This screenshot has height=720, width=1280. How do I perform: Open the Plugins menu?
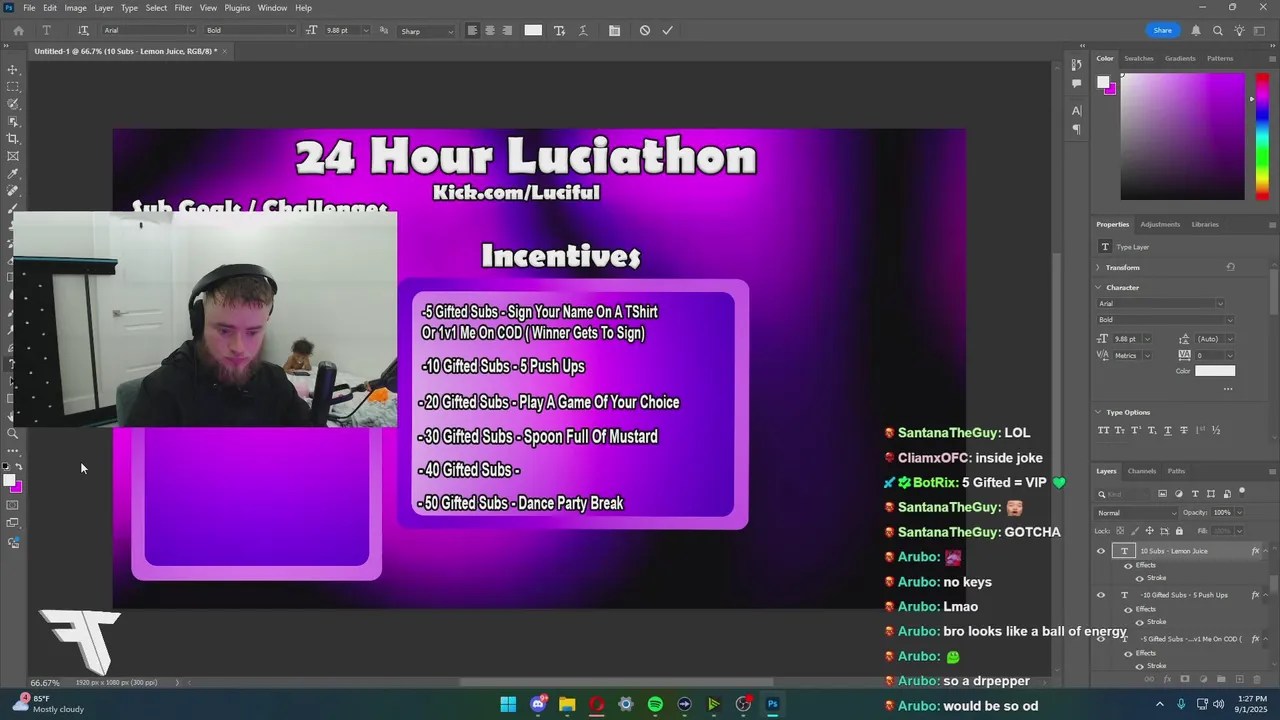pos(237,8)
